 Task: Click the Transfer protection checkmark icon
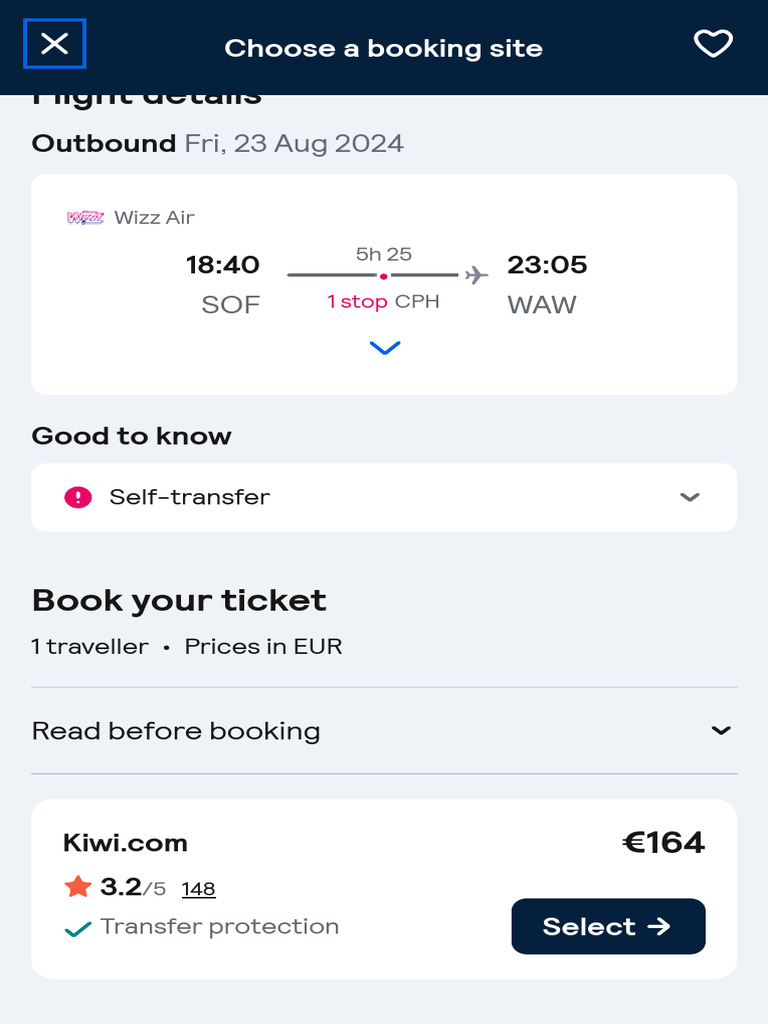coord(78,929)
